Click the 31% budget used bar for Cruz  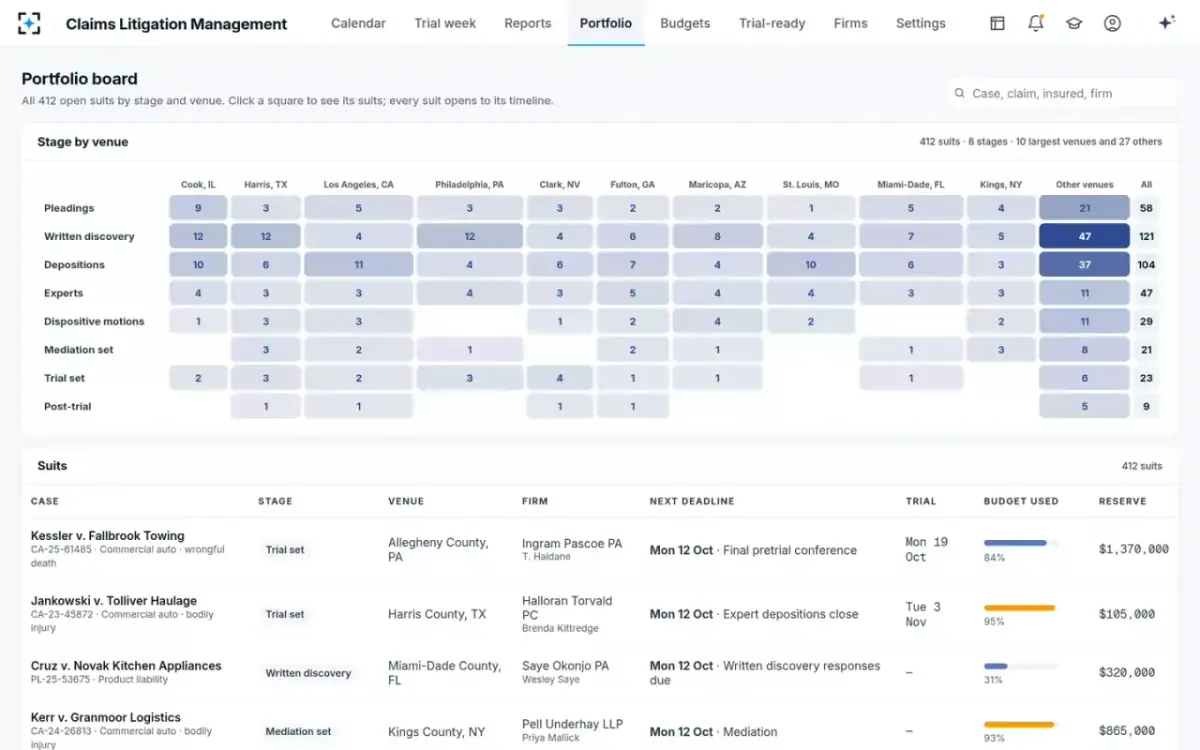point(1020,666)
